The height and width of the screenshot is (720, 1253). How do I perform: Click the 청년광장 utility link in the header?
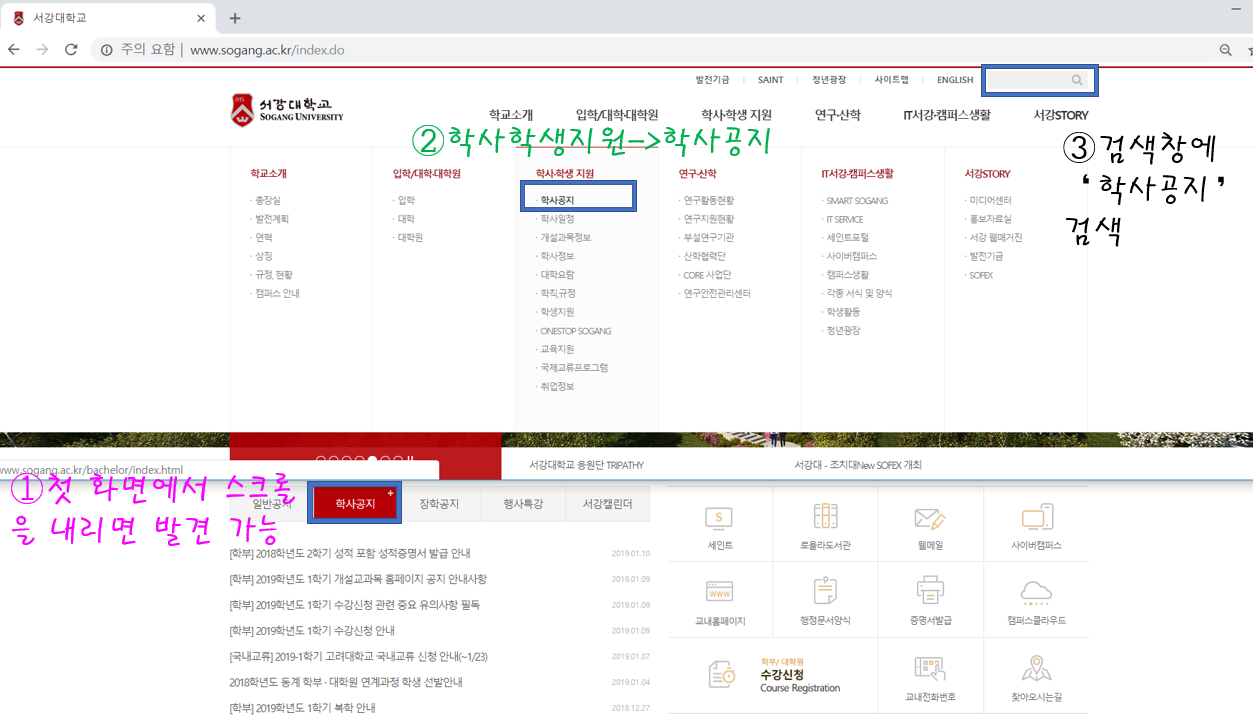point(829,80)
